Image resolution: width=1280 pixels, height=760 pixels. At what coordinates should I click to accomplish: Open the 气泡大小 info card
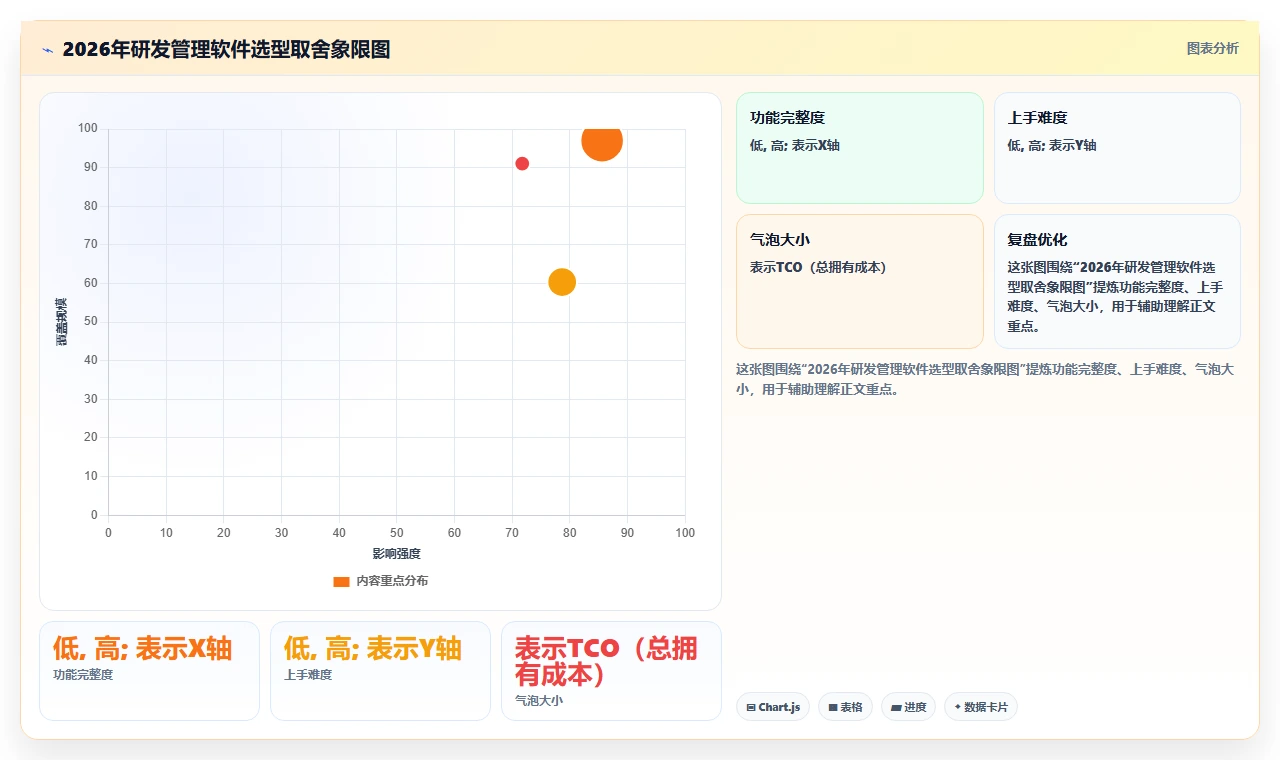[x=860, y=281]
